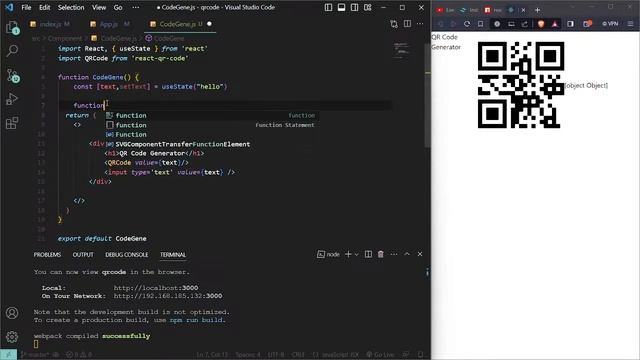Open notifications bell in status bar
The width and height of the screenshot is (640, 360).
tap(421, 355)
